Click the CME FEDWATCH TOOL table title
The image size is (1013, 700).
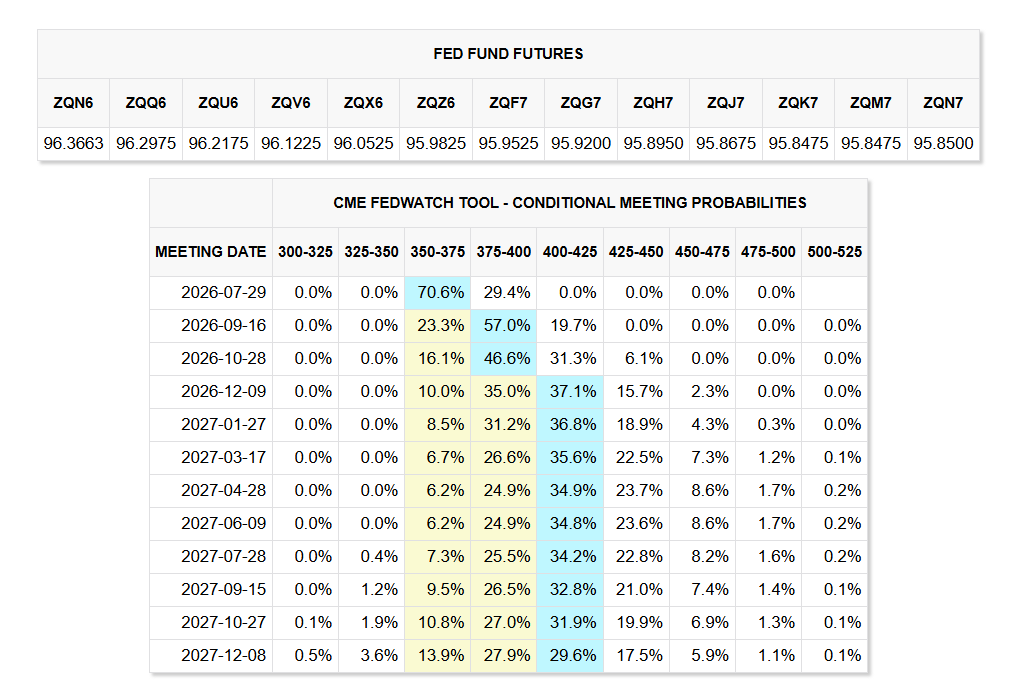coord(569,203)
